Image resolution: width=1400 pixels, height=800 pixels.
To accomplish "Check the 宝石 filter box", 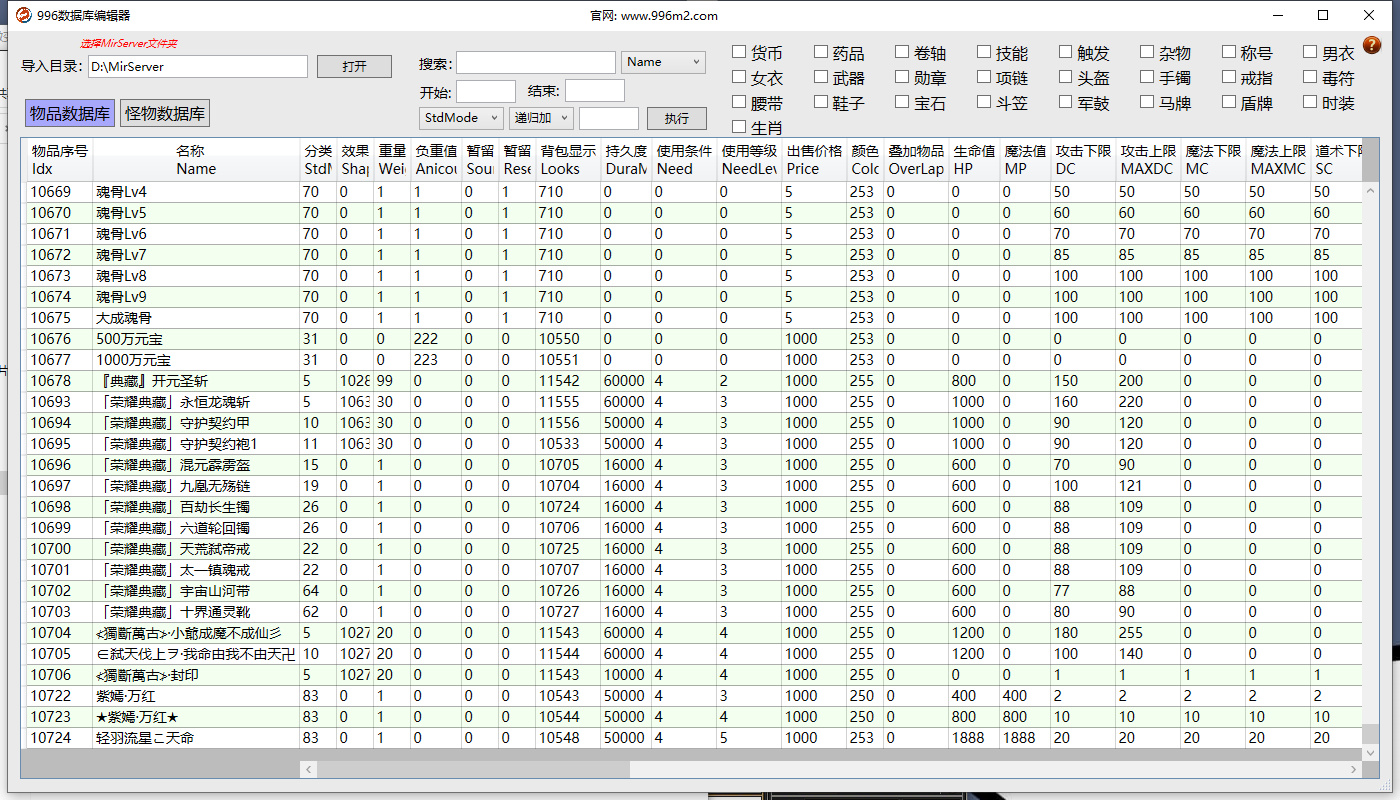I will tap(902, 102).
